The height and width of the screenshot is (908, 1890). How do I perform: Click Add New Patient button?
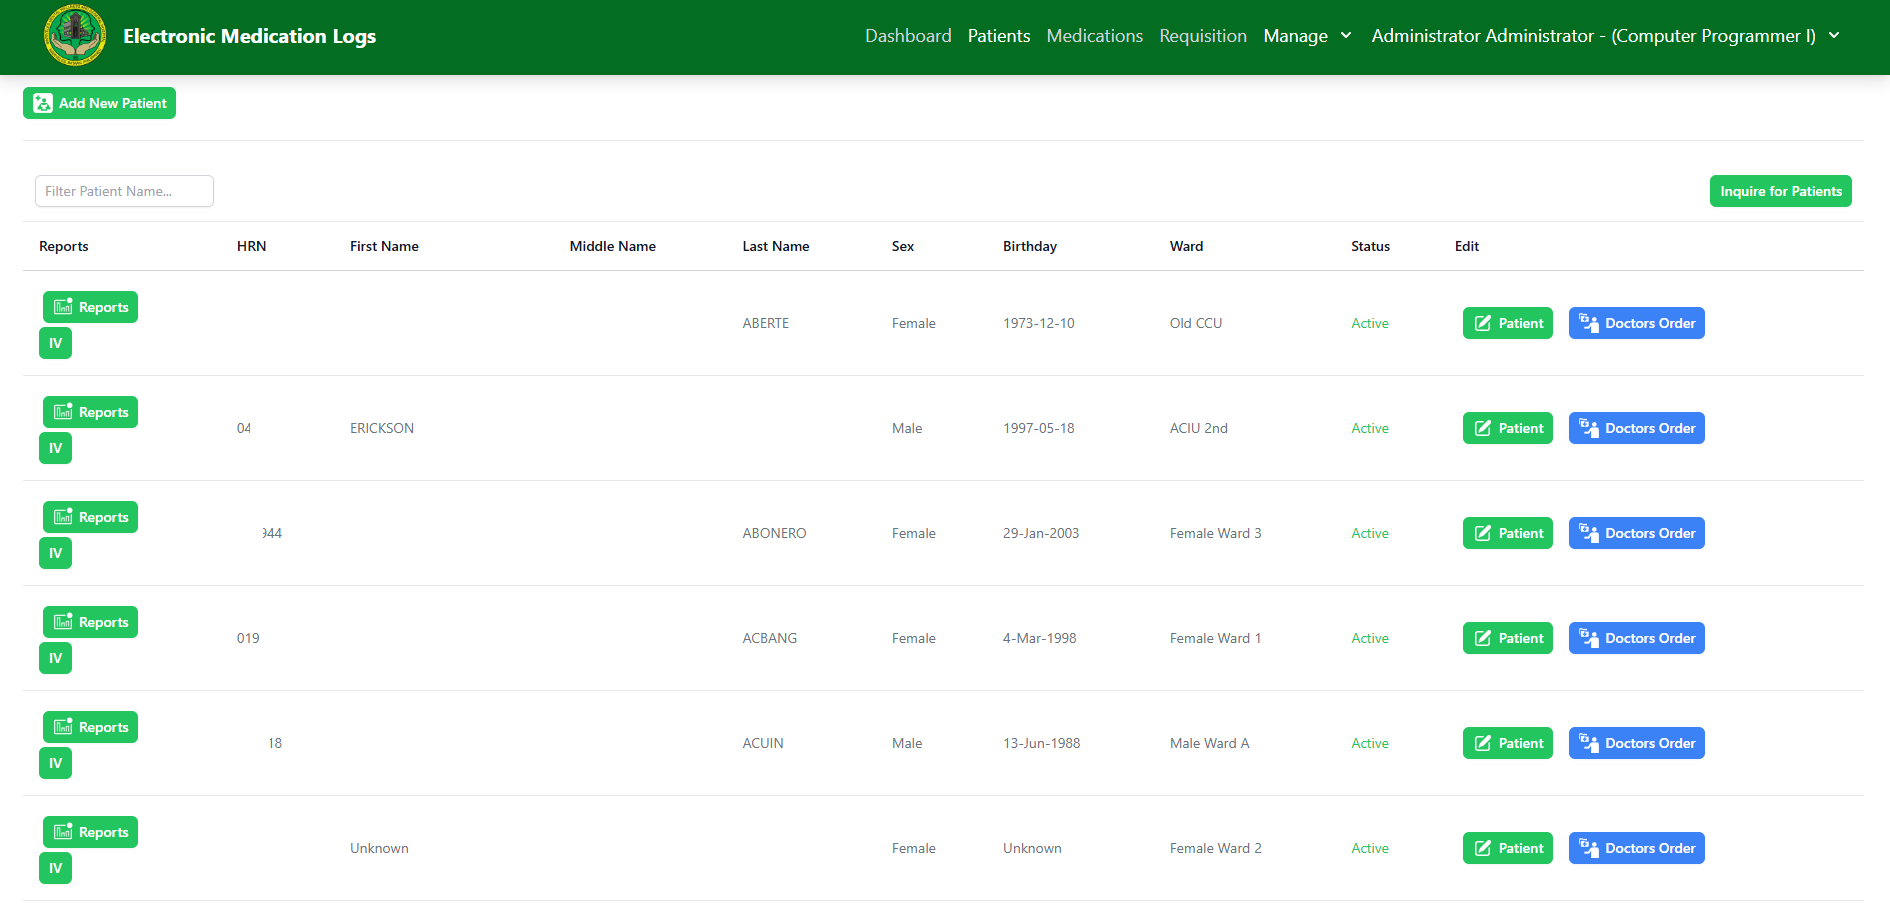point(99,103)
